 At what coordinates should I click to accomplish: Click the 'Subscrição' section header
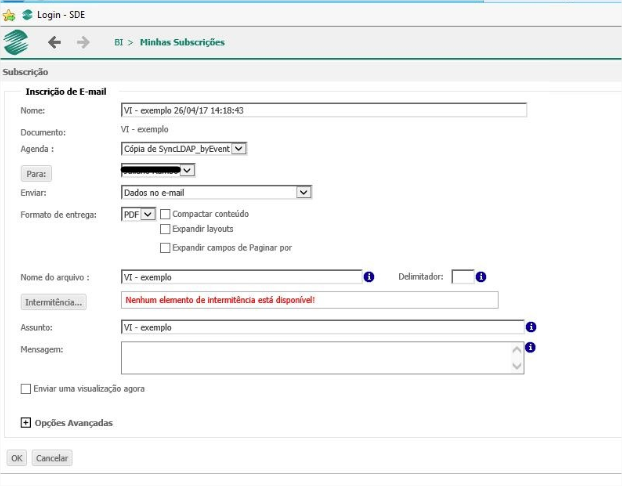click(x=25, y=72)
